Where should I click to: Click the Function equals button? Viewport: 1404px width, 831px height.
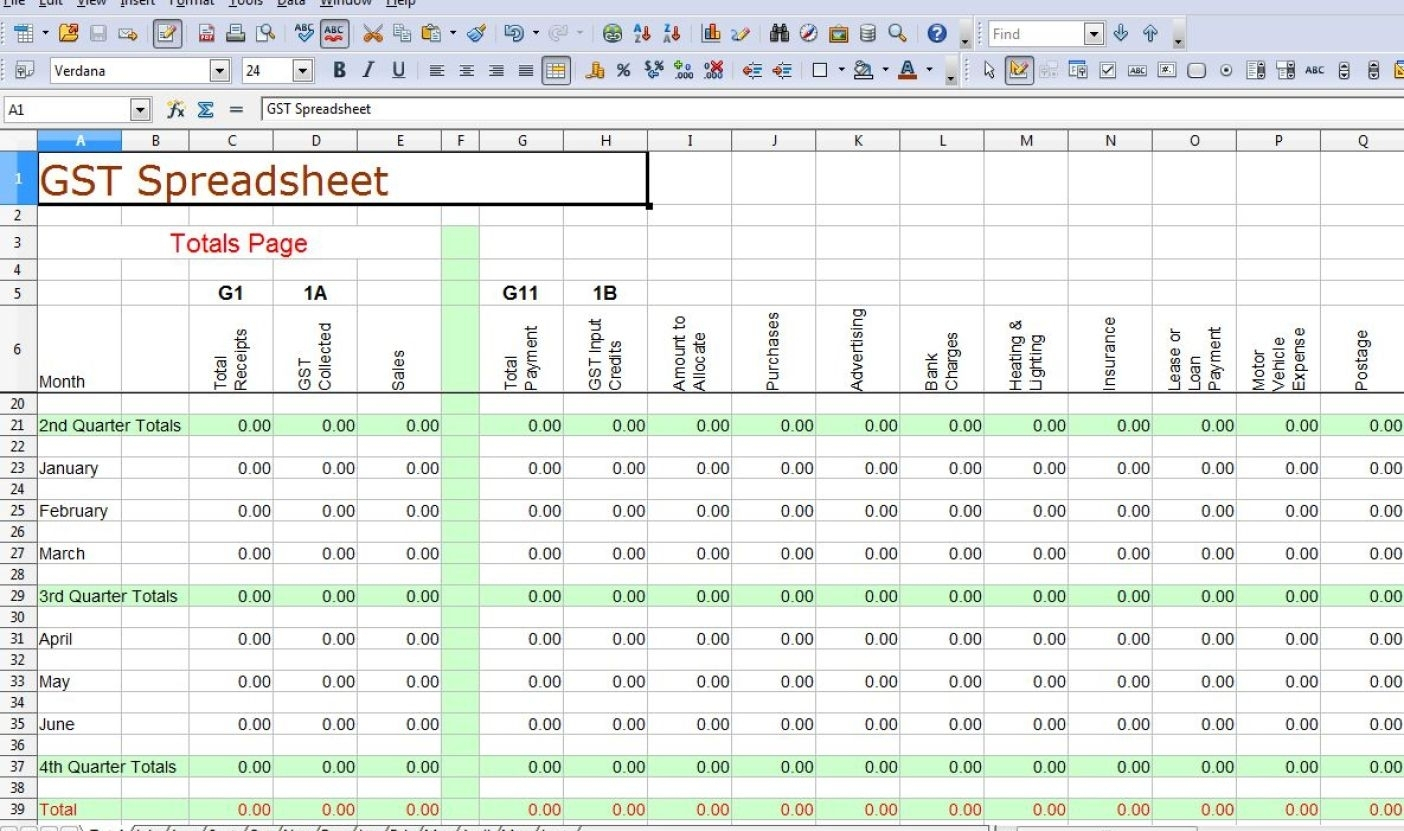pyautogui.click(x=236, y=110)
